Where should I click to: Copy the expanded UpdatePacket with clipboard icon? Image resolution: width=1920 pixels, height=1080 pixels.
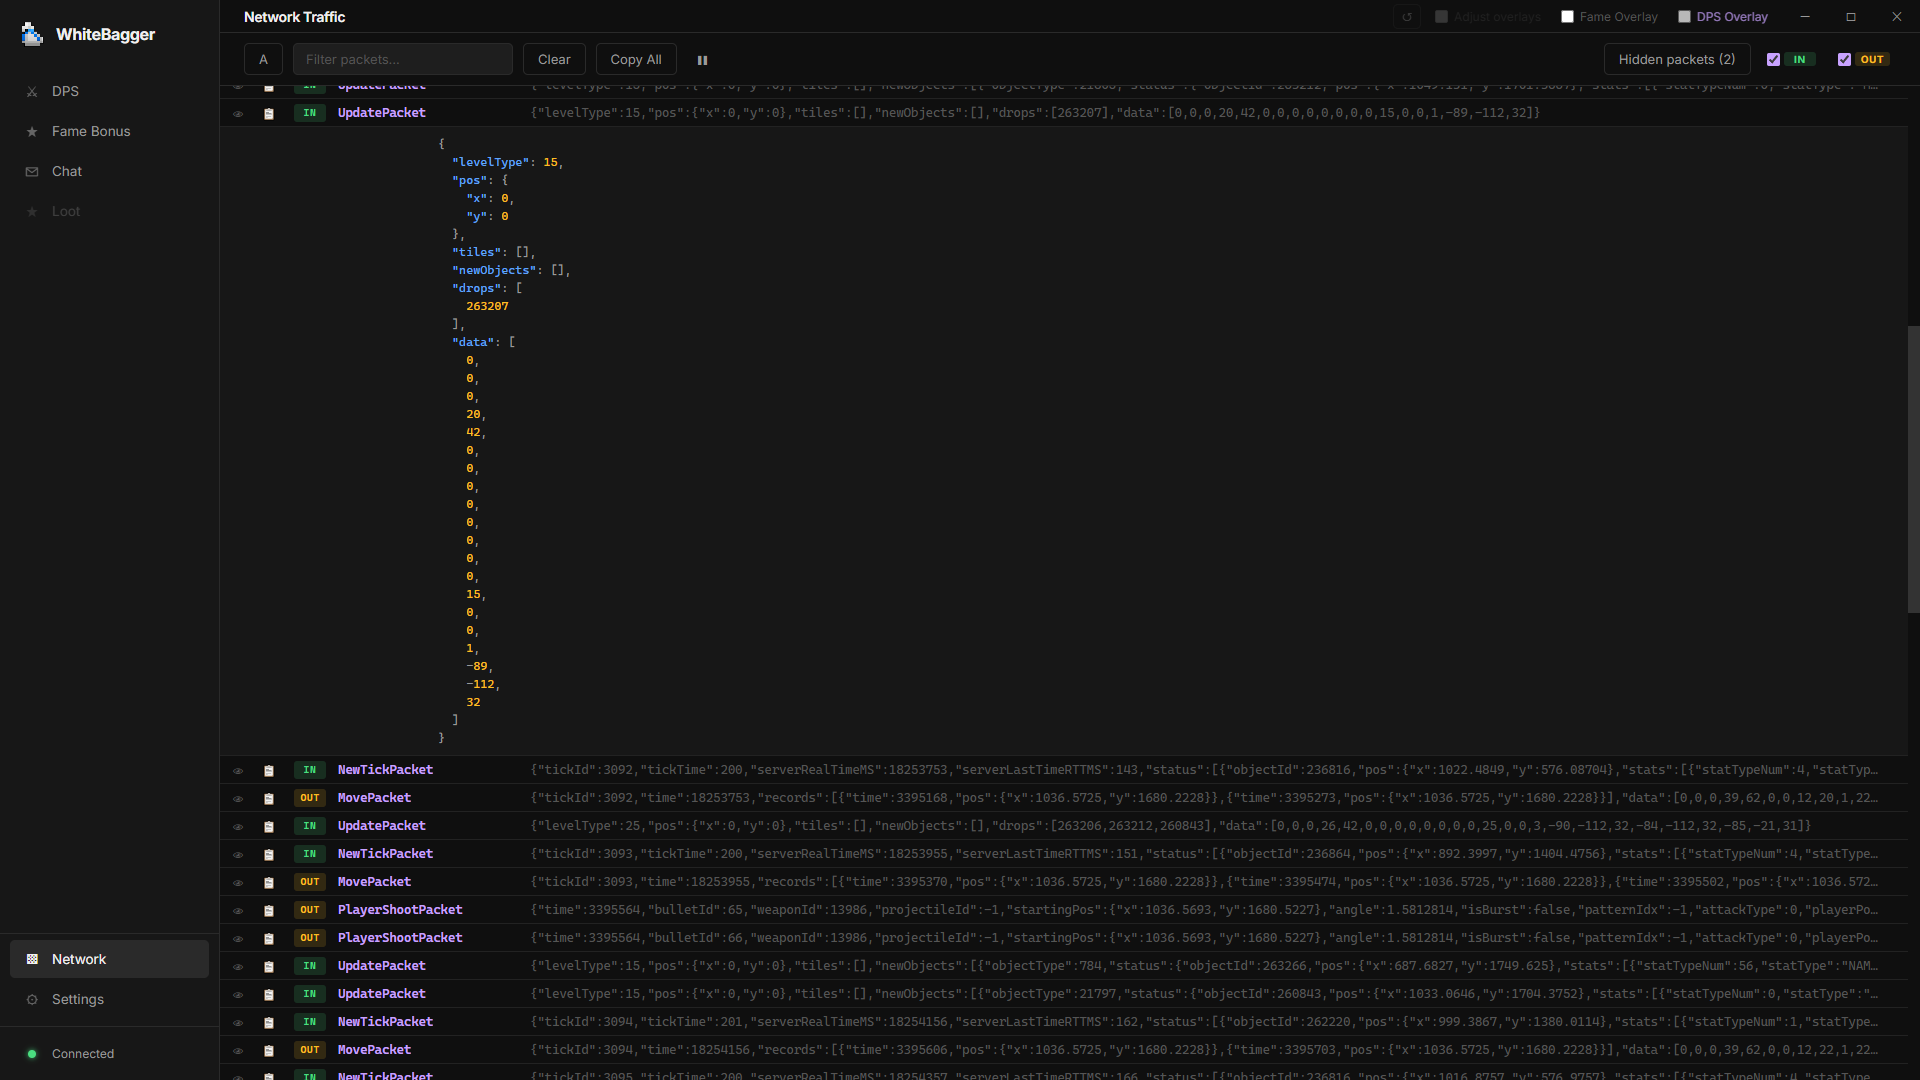pyautogui.click(x=269, y=114)
